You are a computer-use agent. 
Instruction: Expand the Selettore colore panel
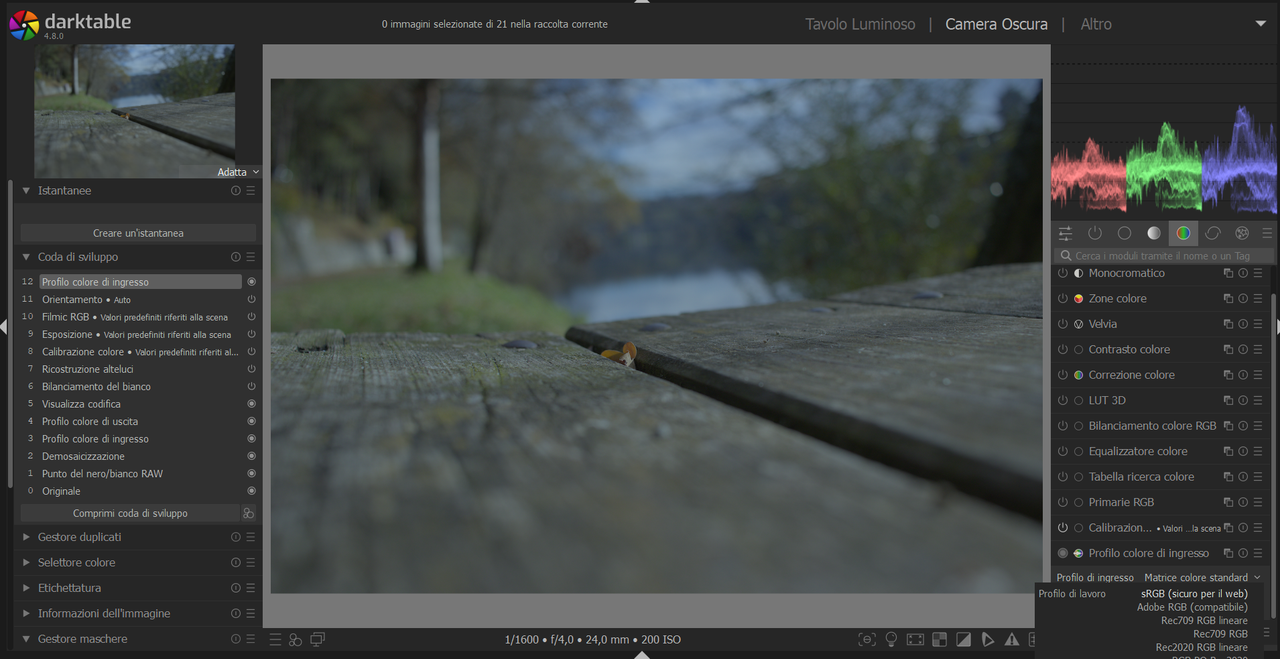[26, 562]
